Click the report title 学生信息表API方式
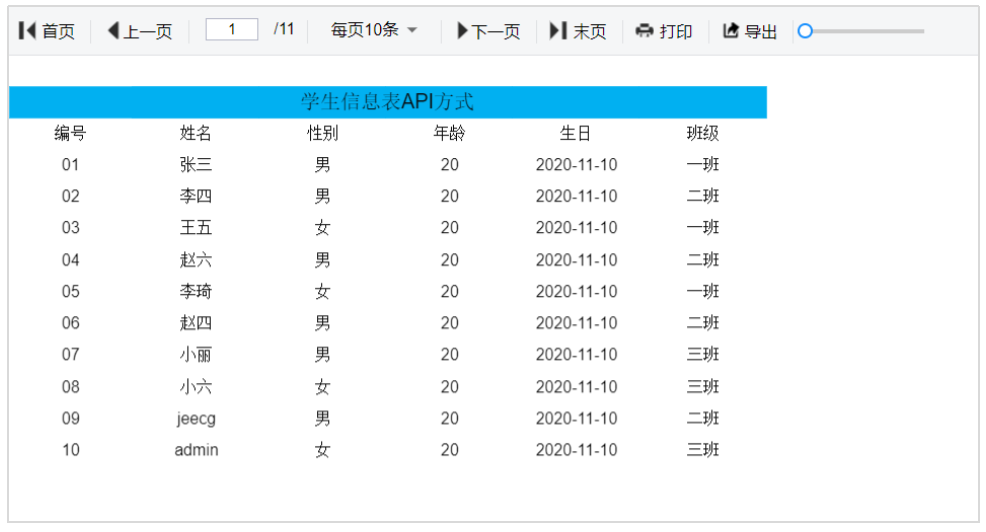 tap(387, 101)
